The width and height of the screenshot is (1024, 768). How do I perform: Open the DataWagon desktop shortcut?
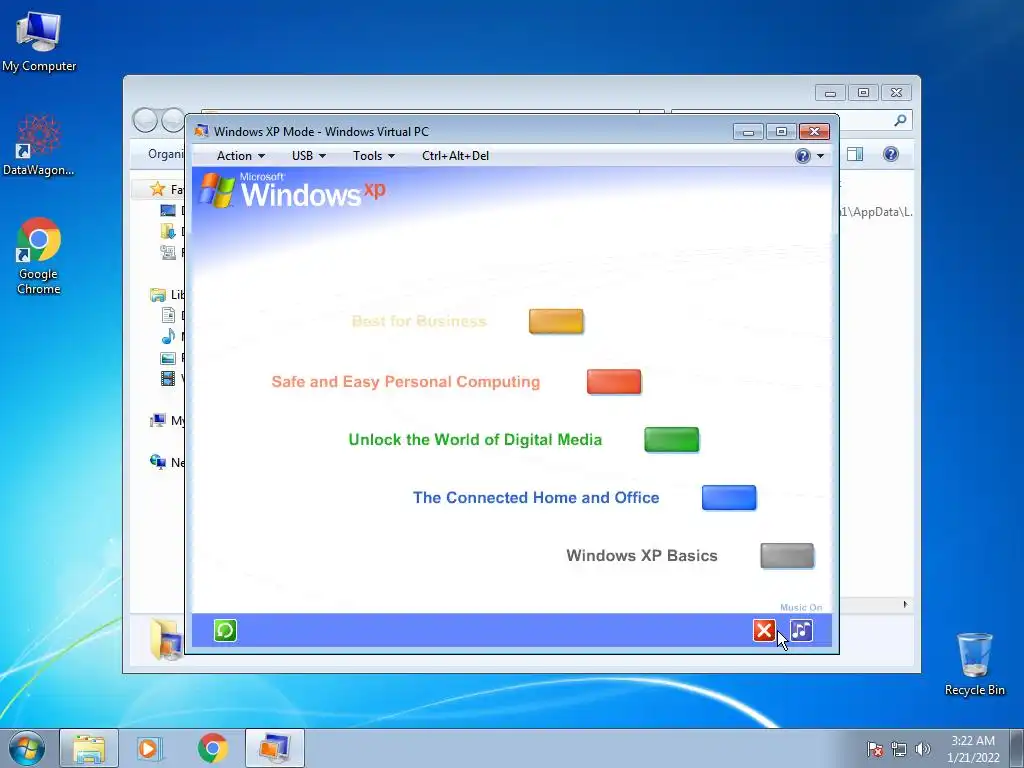(x=39, y=145)
